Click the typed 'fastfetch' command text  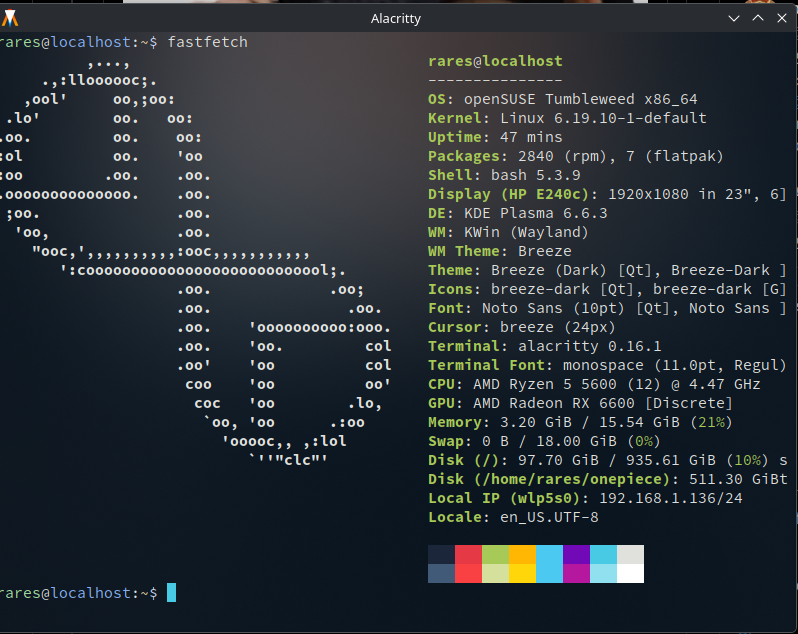click(208, 42)
